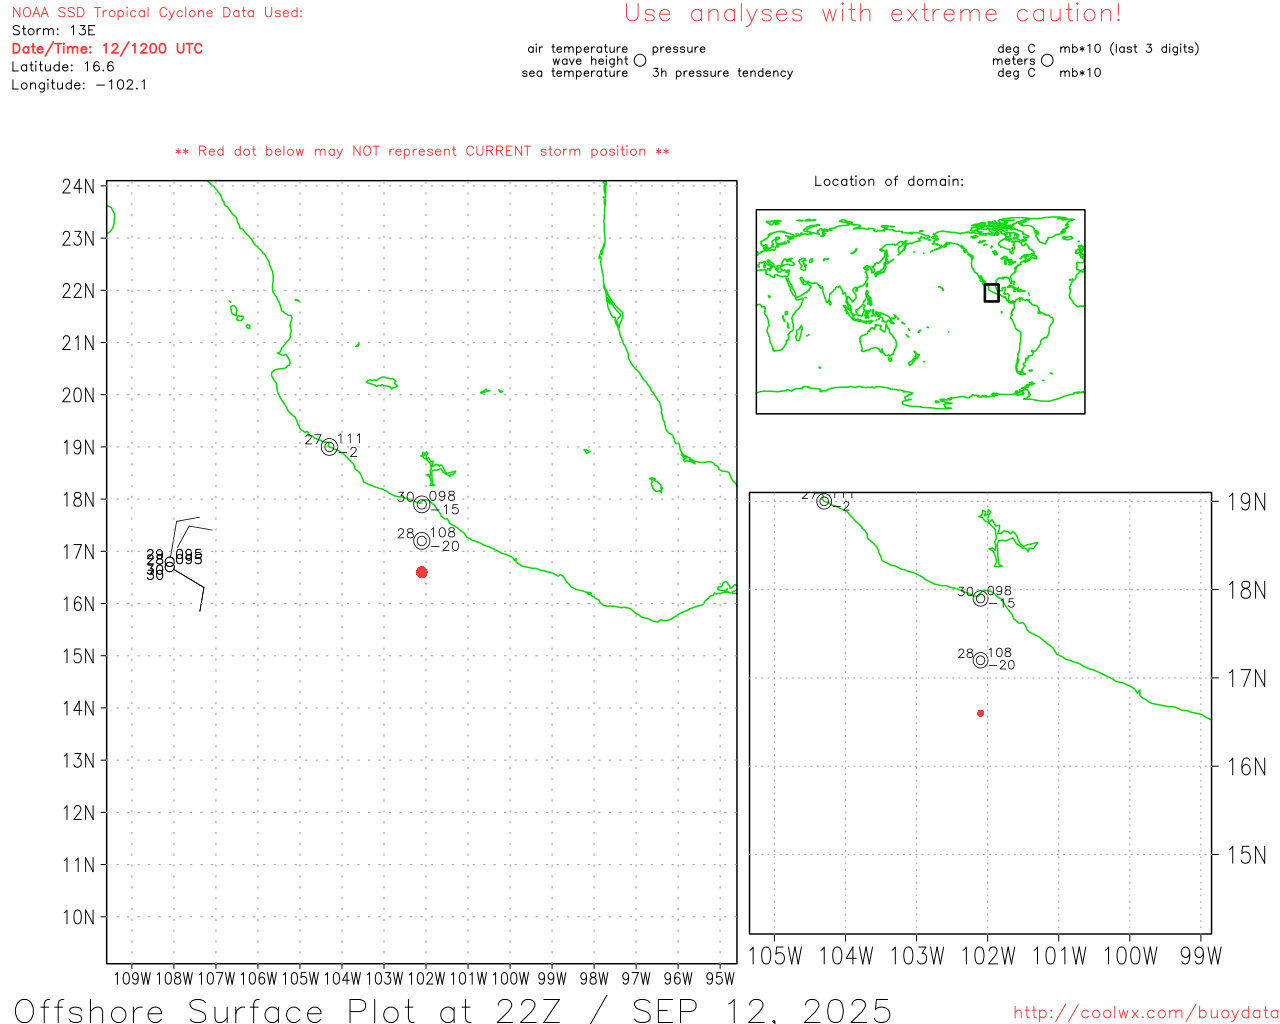Click the black domain box on world map
Viewport: 1280px width, 1024px height.
tap(991, 293)
